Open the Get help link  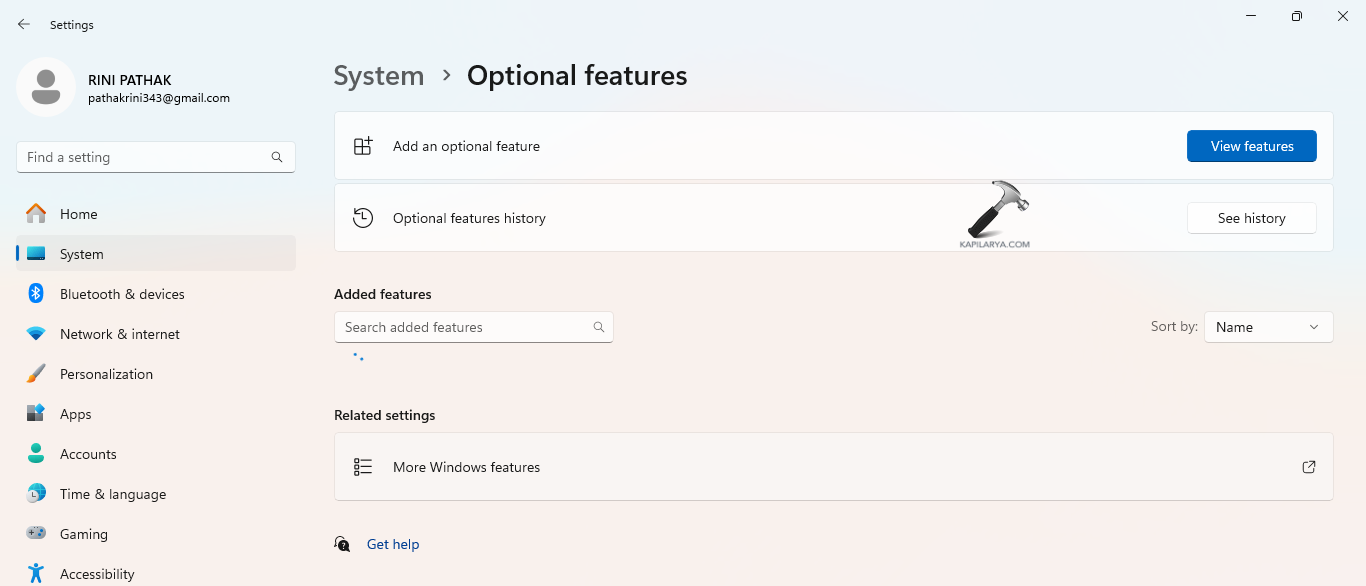[x=393, y=544]
